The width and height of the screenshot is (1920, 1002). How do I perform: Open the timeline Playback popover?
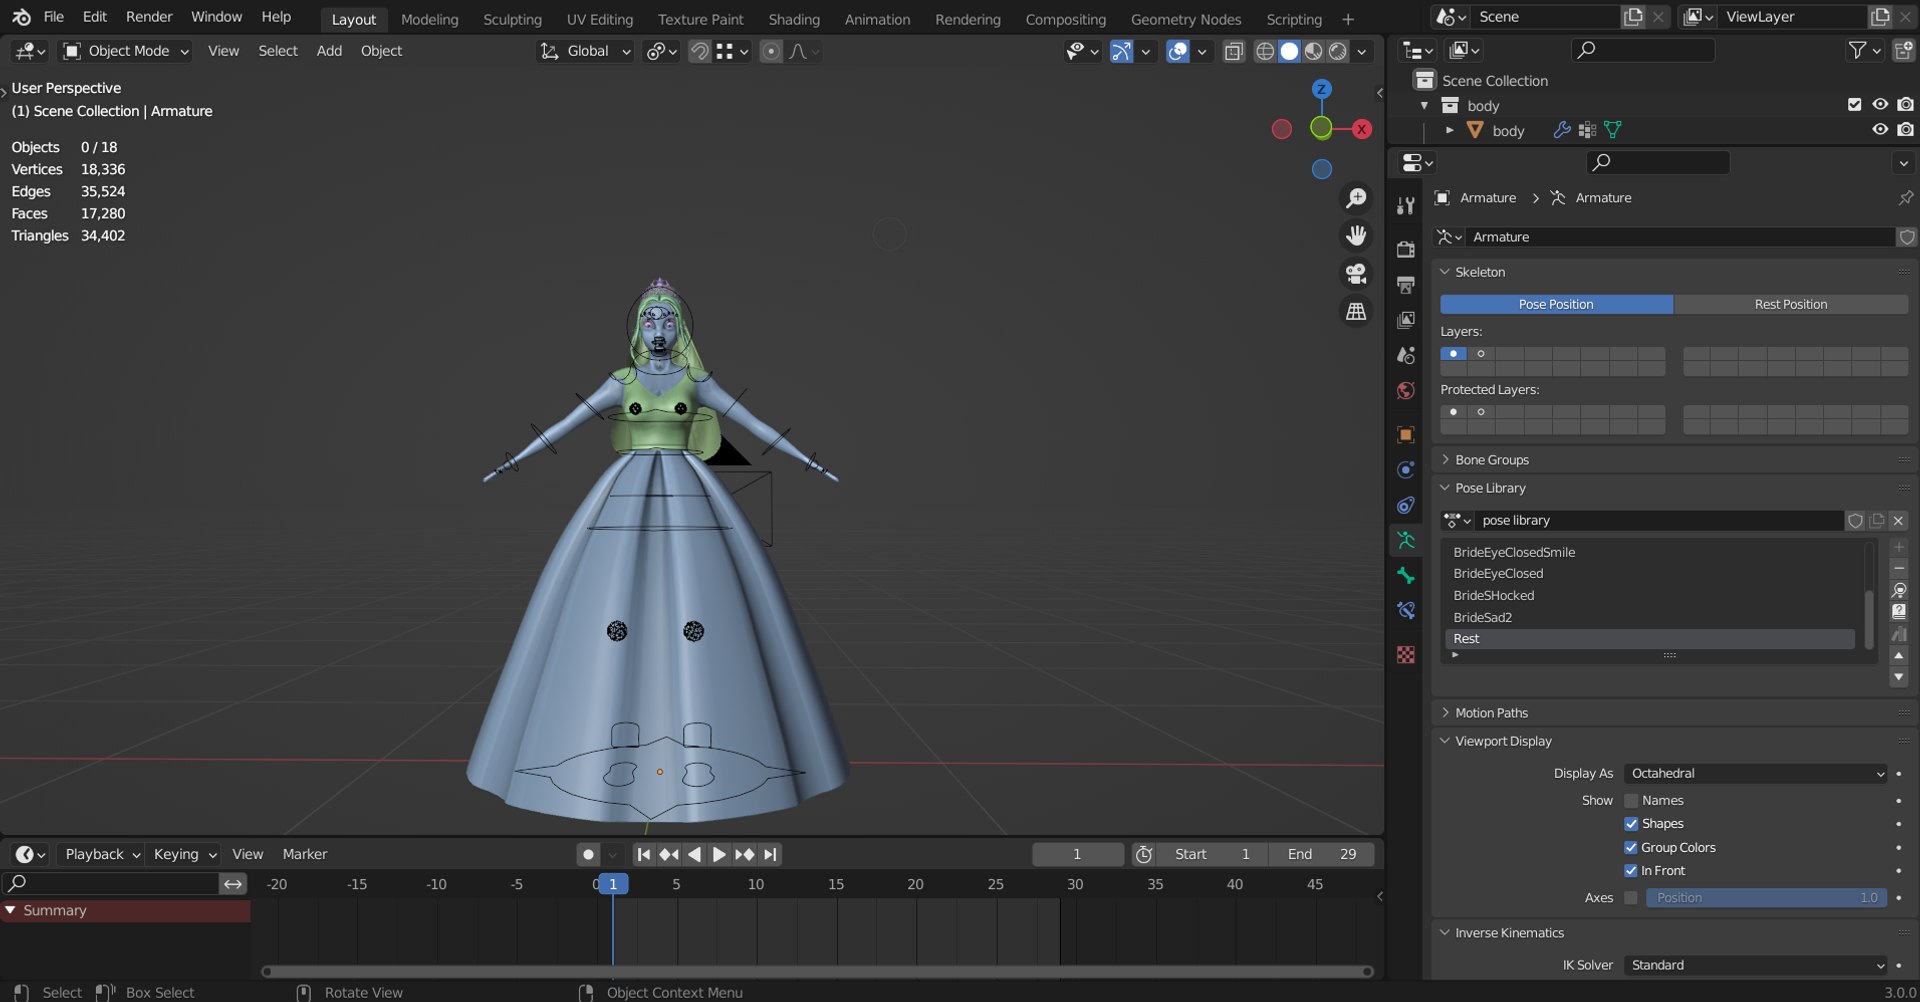coord(102,855)
